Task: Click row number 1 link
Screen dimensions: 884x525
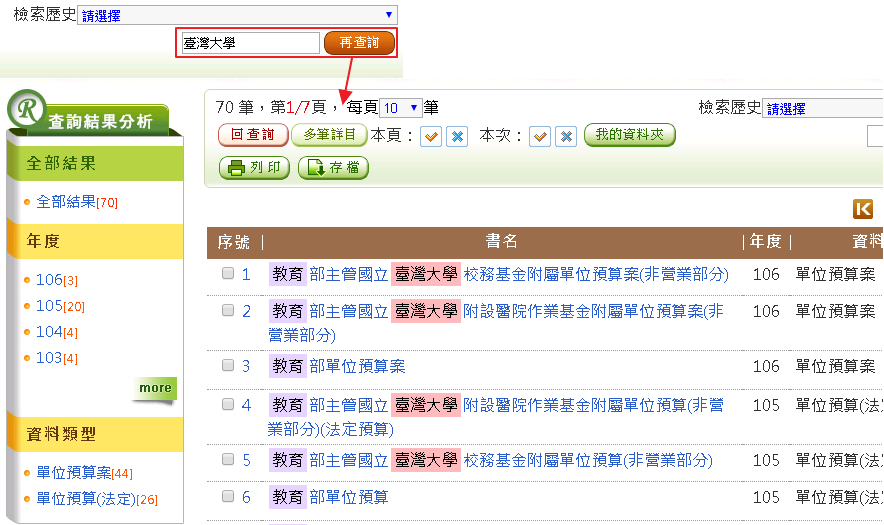Action: point(246,274)
